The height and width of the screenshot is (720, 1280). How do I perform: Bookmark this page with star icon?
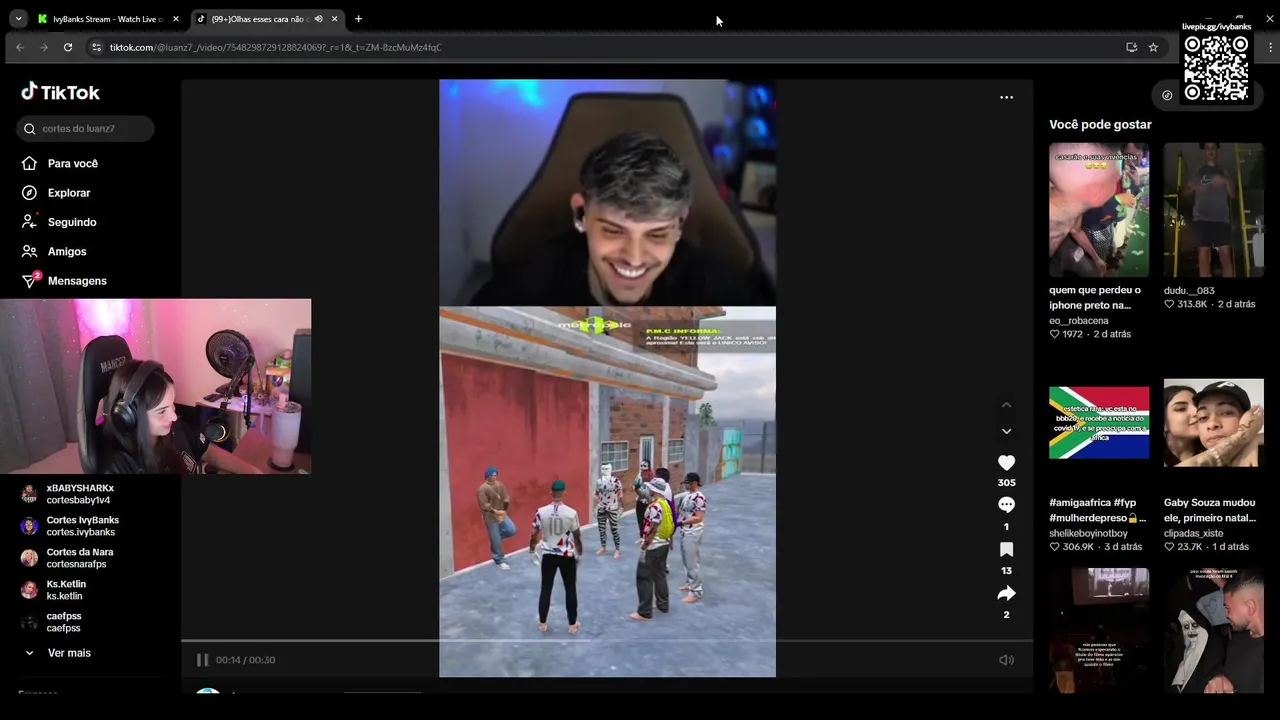(1153, 47)
